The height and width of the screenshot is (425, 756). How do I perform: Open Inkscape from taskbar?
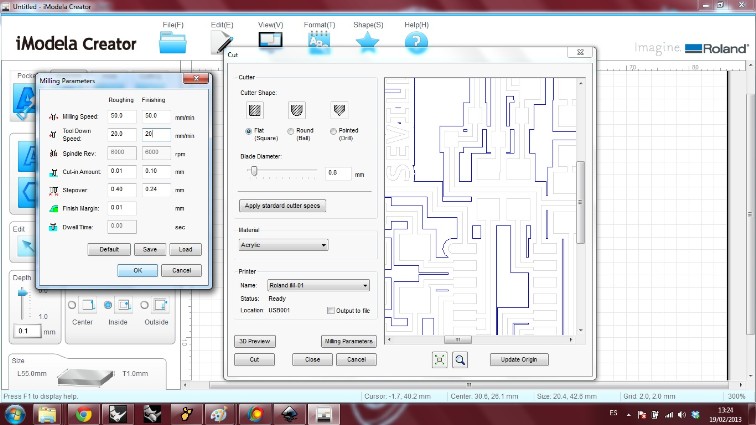[x=289, y=414]
